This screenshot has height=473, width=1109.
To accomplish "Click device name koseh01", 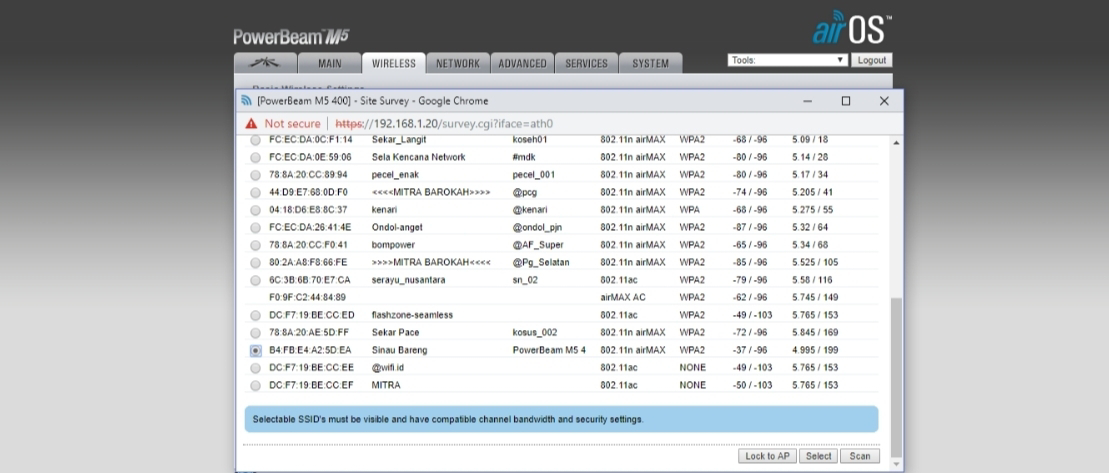I will (x=529, y=140).
